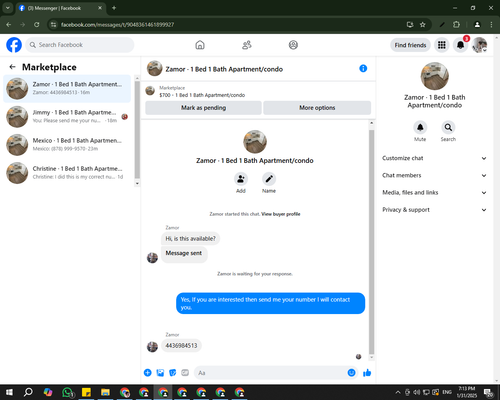Click Zamor listing thumbnail in right panel
500x400 pixels.
[435, 76]
